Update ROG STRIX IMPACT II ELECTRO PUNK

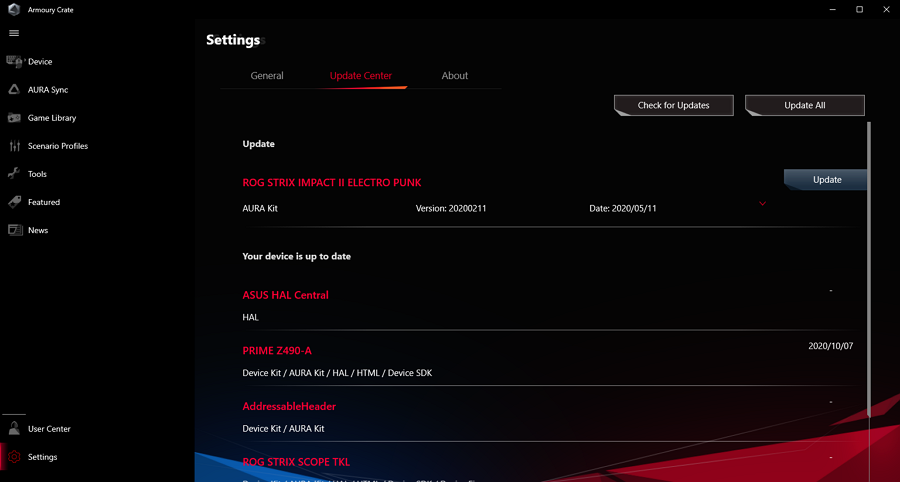(x=826, y=180)
